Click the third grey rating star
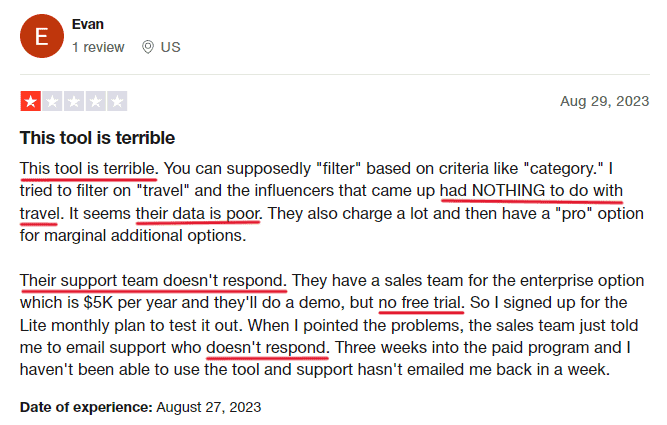The image size is (667, 425). [74, 101]
